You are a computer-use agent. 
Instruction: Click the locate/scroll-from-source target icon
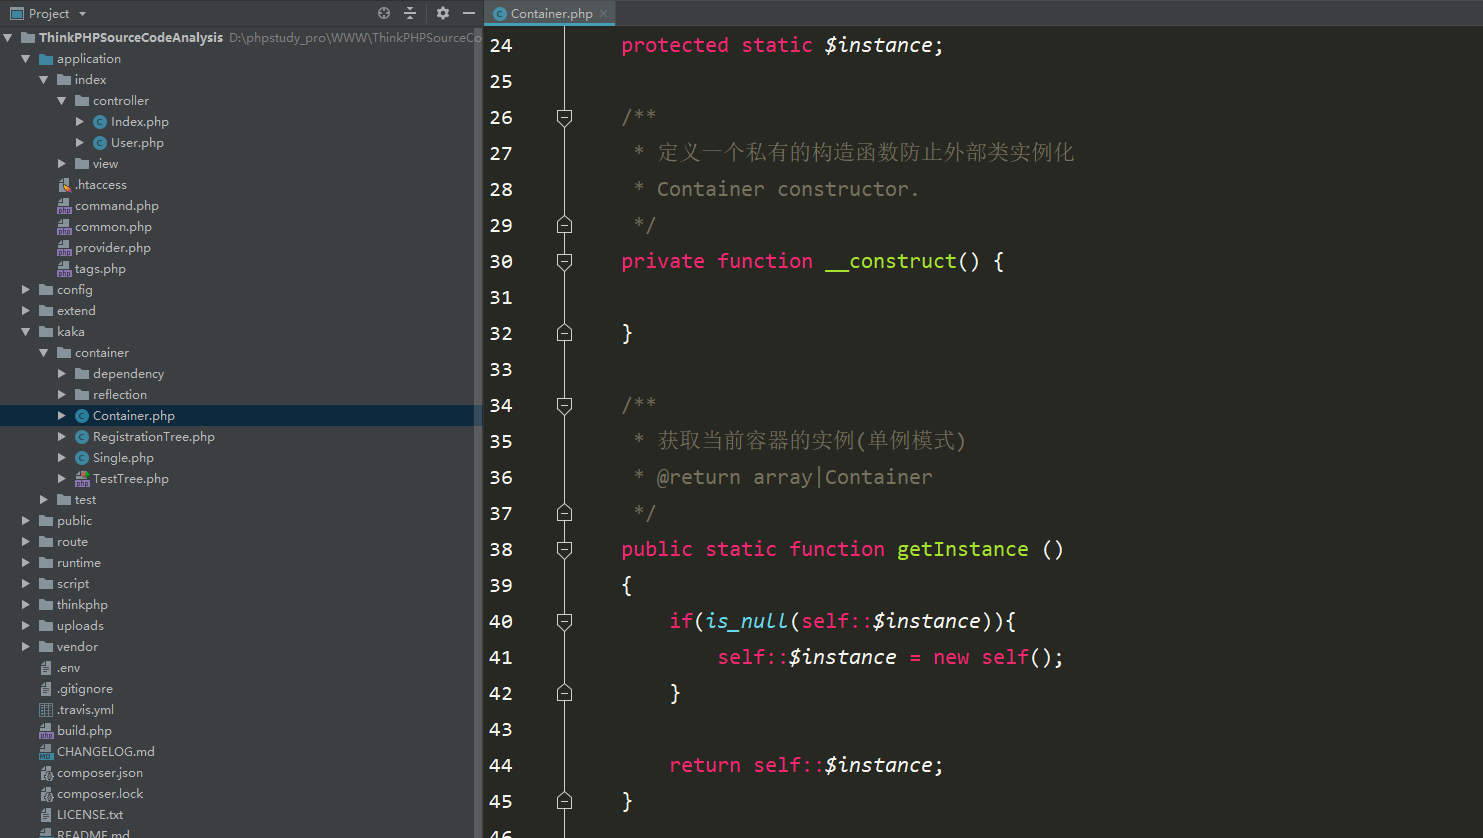(x=384, y=13)
